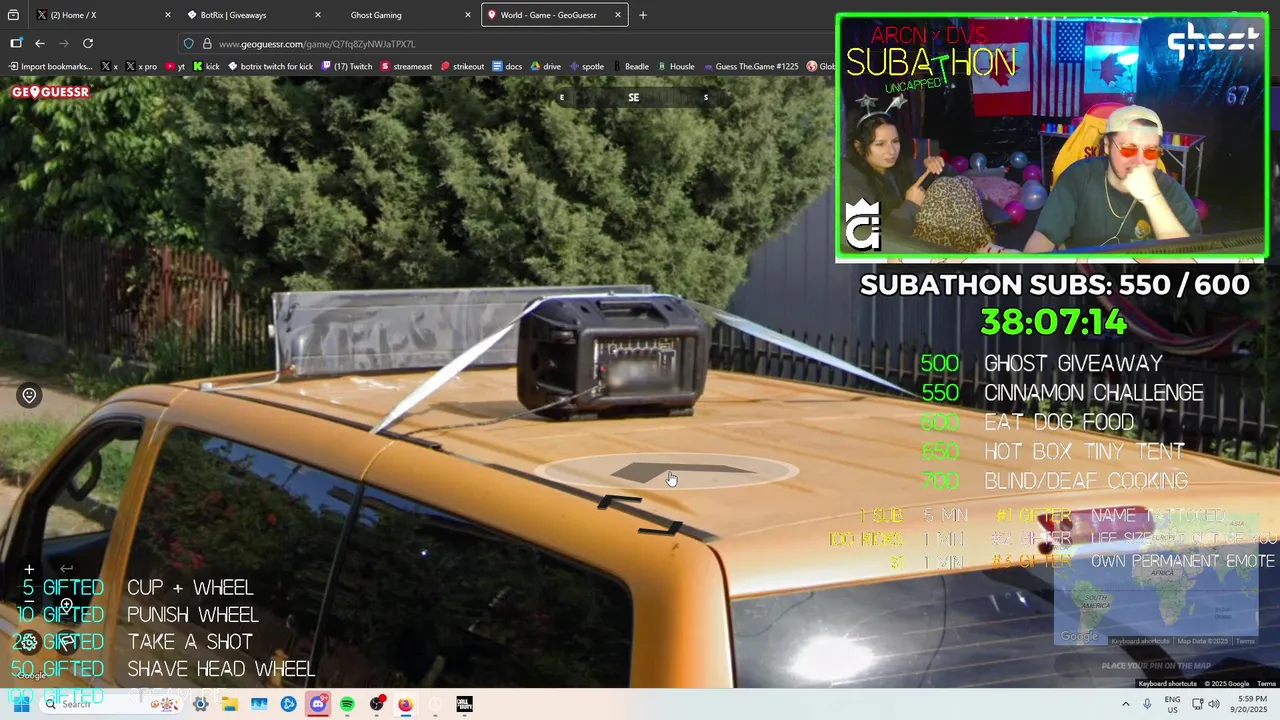Open Firefox tab list button in tab bar
This screenshot has height=720, width=1280.
coord(13,15)
